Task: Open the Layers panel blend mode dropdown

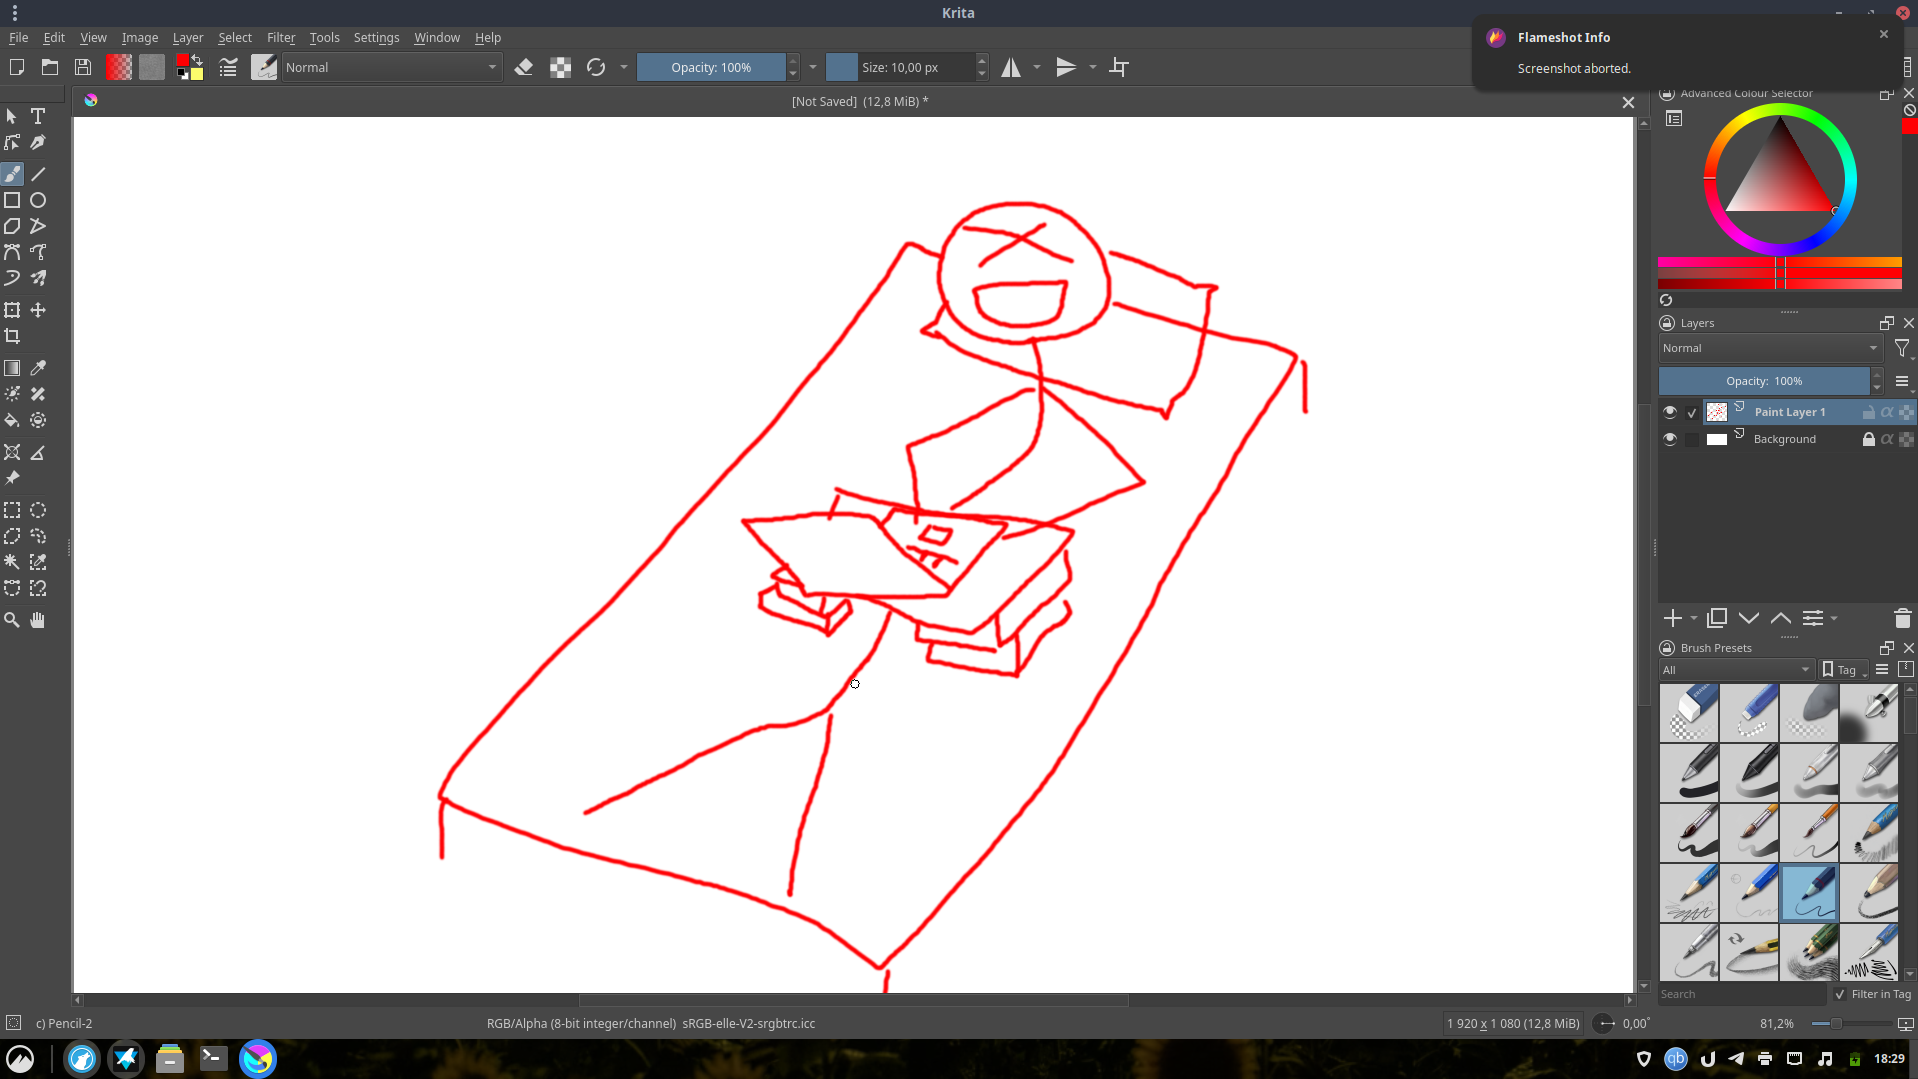Action: click(x=1769, y=348)
